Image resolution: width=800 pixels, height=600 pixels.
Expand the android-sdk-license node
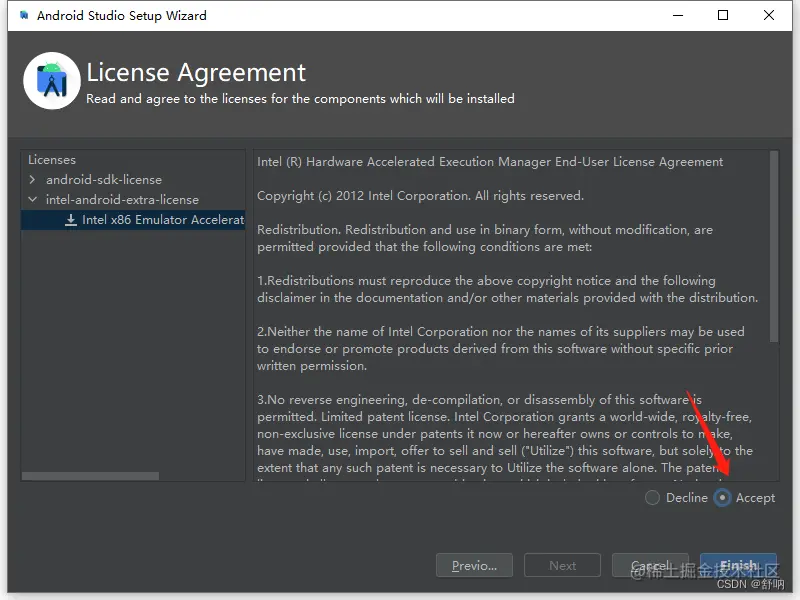[x=32, y=180]
